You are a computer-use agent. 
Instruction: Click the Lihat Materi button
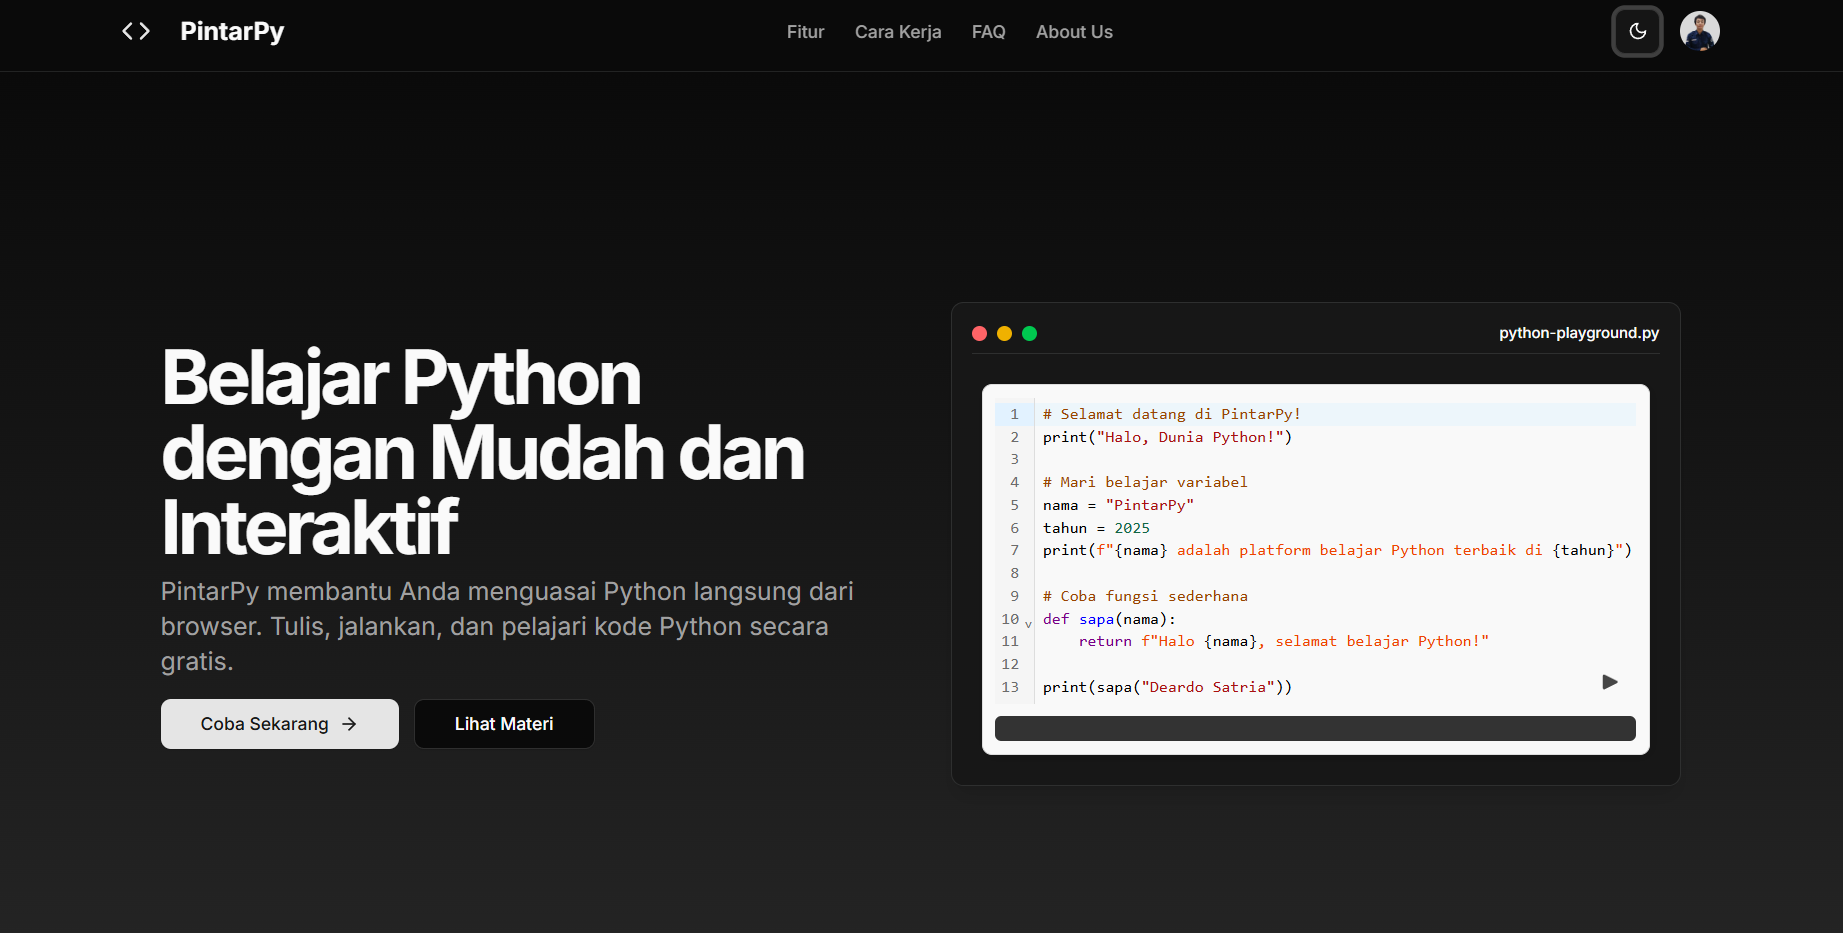(504, 724)
